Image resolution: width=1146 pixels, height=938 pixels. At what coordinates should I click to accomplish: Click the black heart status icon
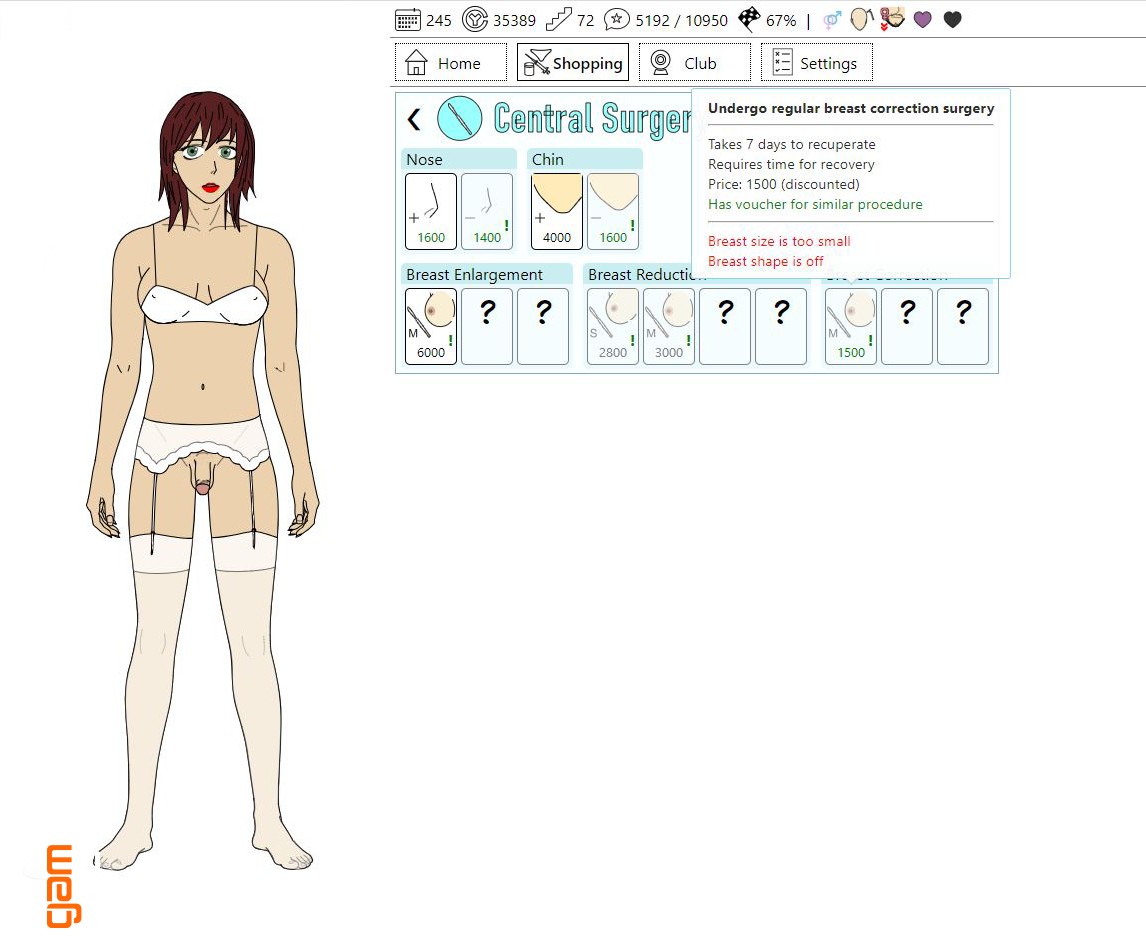[952, 20]
